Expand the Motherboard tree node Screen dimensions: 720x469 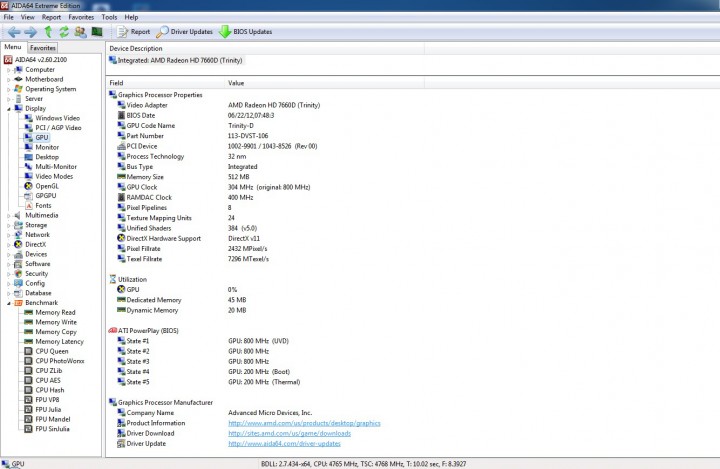(8, 79)
